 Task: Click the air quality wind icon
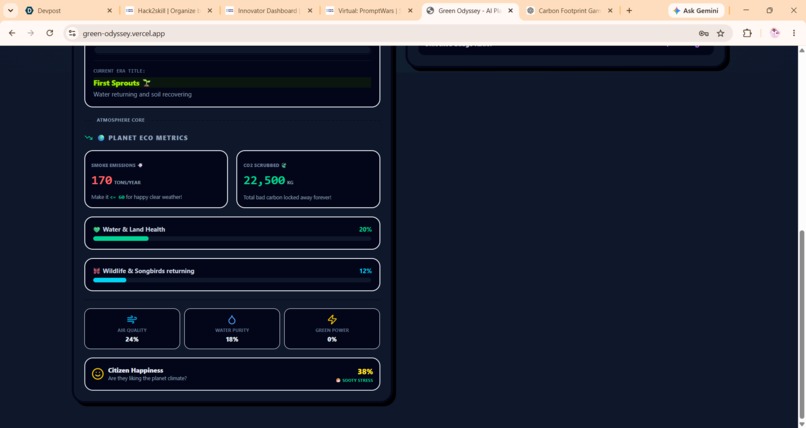click(132, 320)
